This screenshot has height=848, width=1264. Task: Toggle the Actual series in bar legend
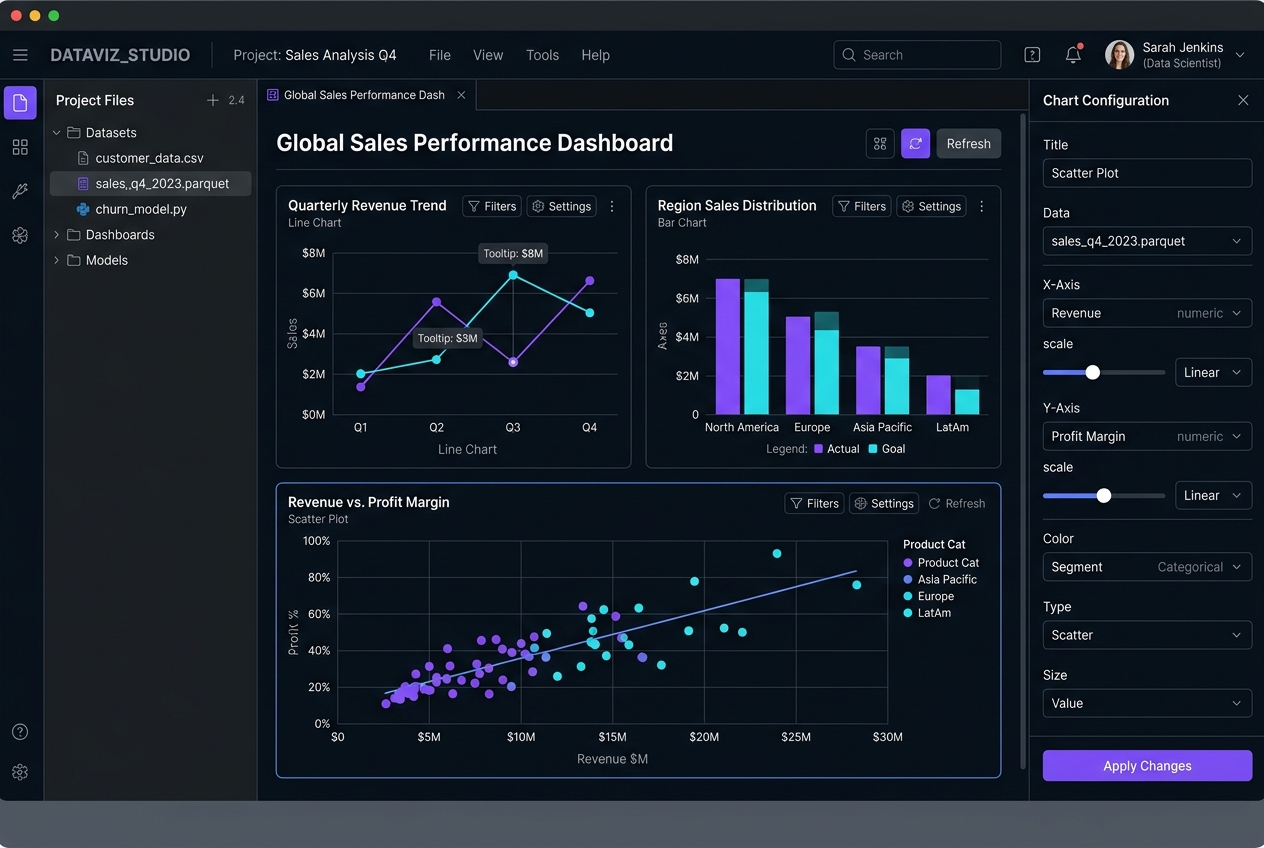836,449
